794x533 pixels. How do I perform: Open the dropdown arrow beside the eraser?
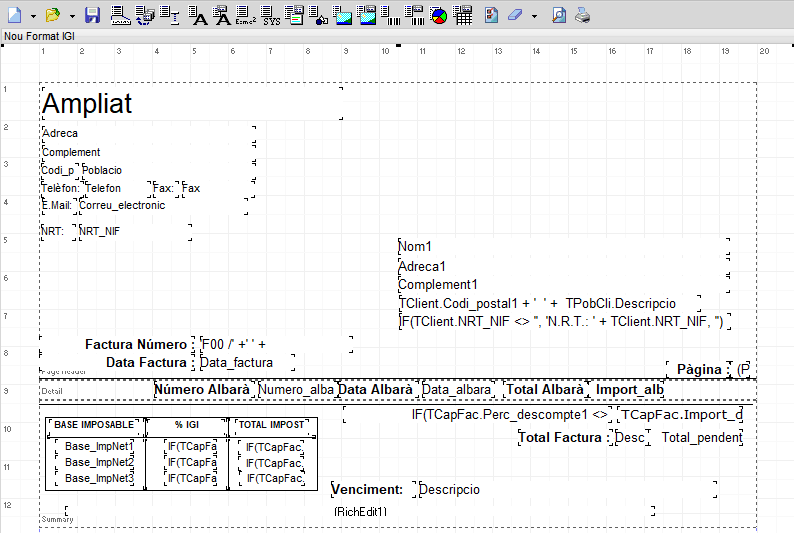[x=534, y=16]
